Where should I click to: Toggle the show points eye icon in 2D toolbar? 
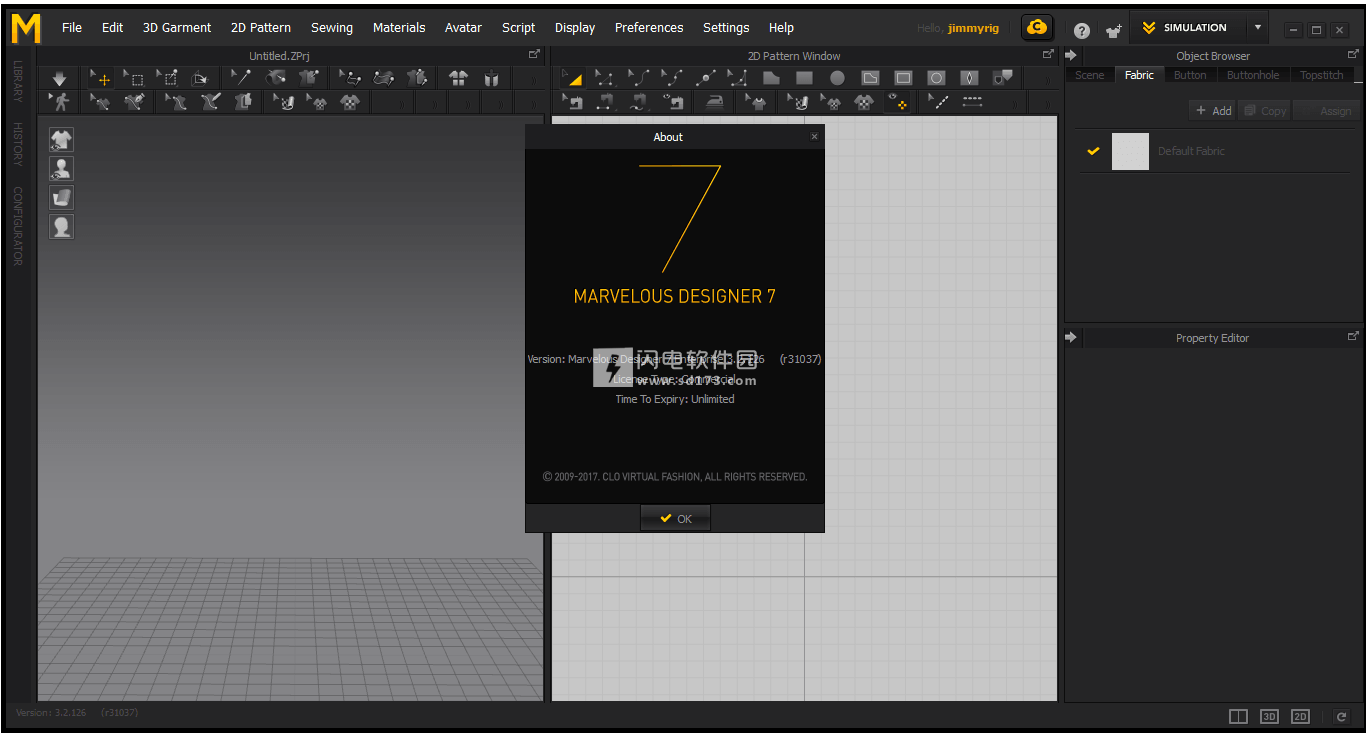click(897, 102)
